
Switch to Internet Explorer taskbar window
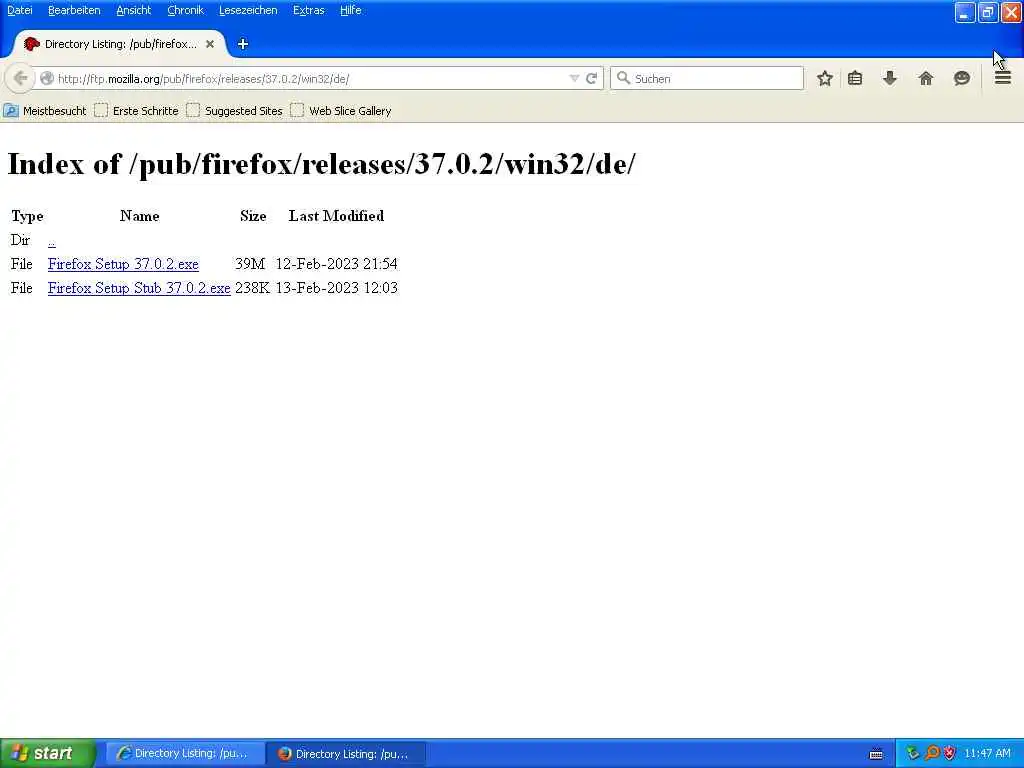click(x=185, y=754)
